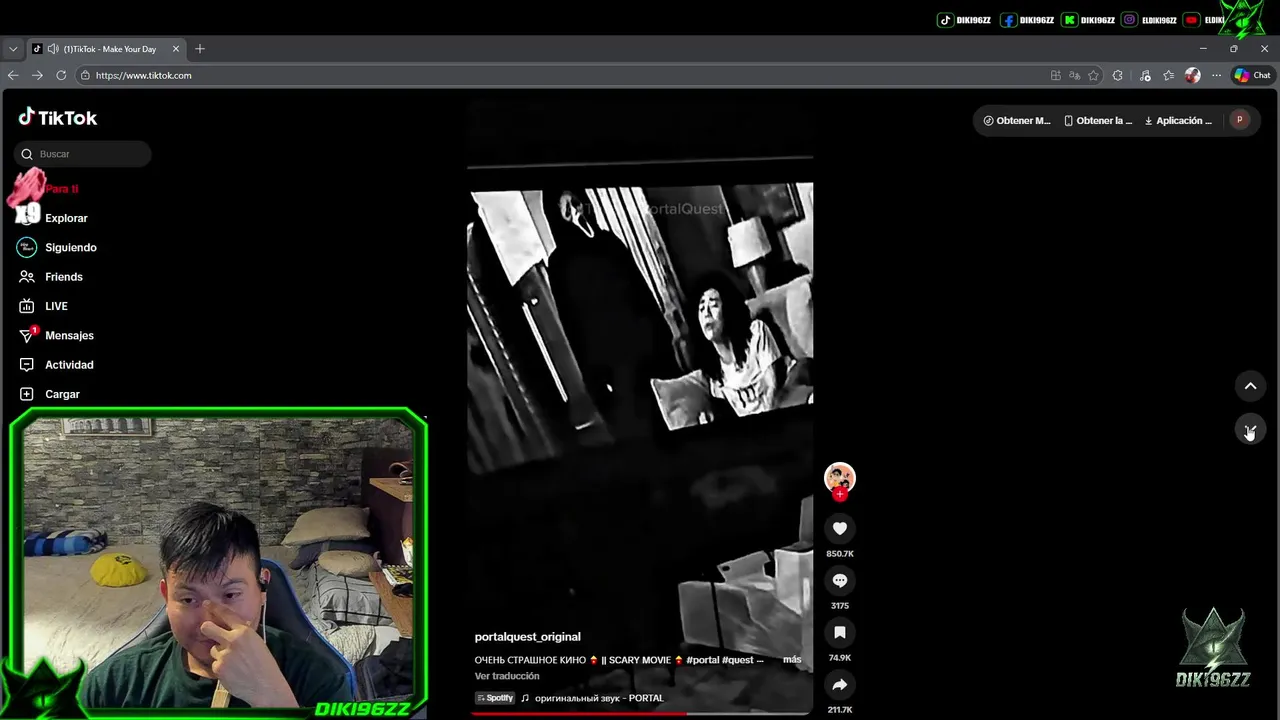Click the browser address bar URL
The height and width of the screenshot is (720, 1280).
tap(144, 75)
